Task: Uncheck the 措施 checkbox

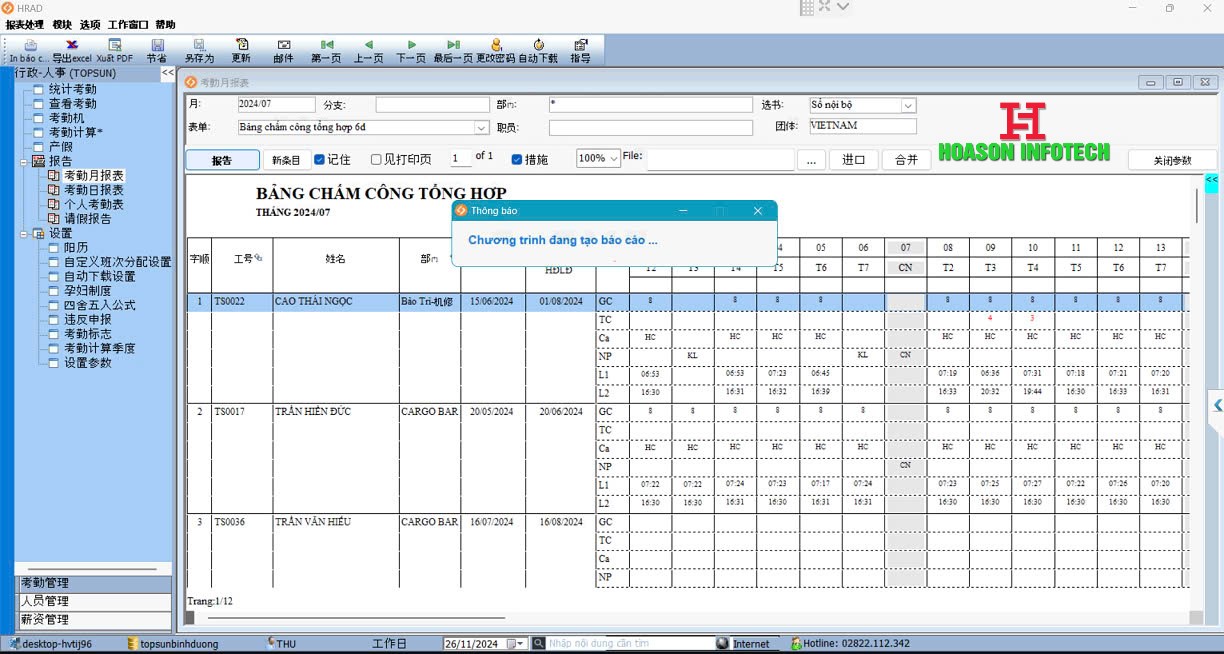Action: point(517,159)
